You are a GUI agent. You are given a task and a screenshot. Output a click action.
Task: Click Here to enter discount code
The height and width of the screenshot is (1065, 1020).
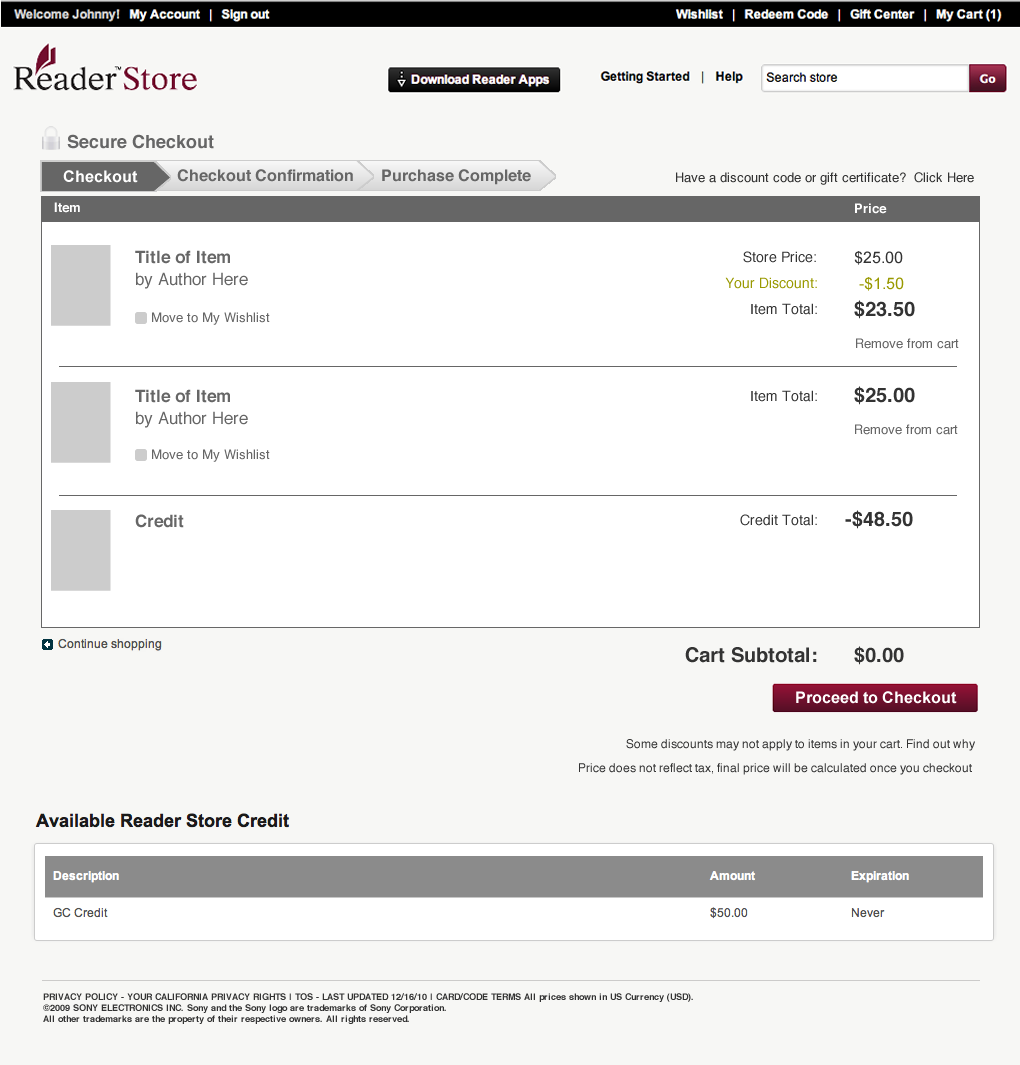943,178
